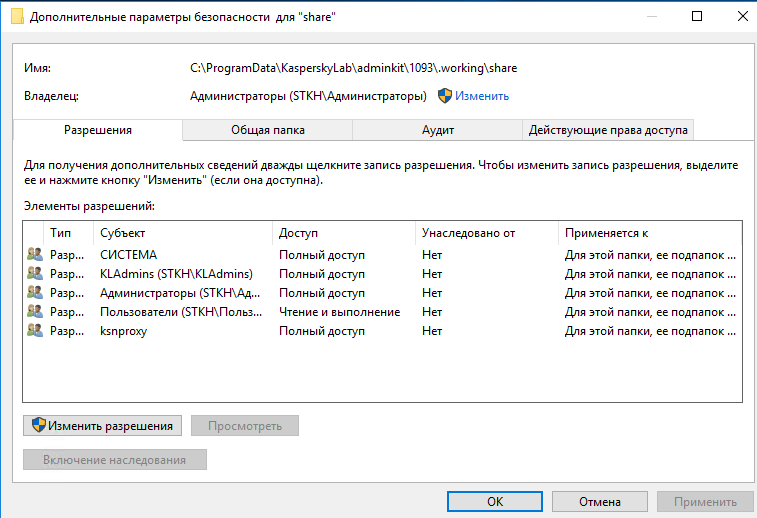Select the KLAdmins (STKH\KLAdmins) permission entry

click(x=176, y=274)
